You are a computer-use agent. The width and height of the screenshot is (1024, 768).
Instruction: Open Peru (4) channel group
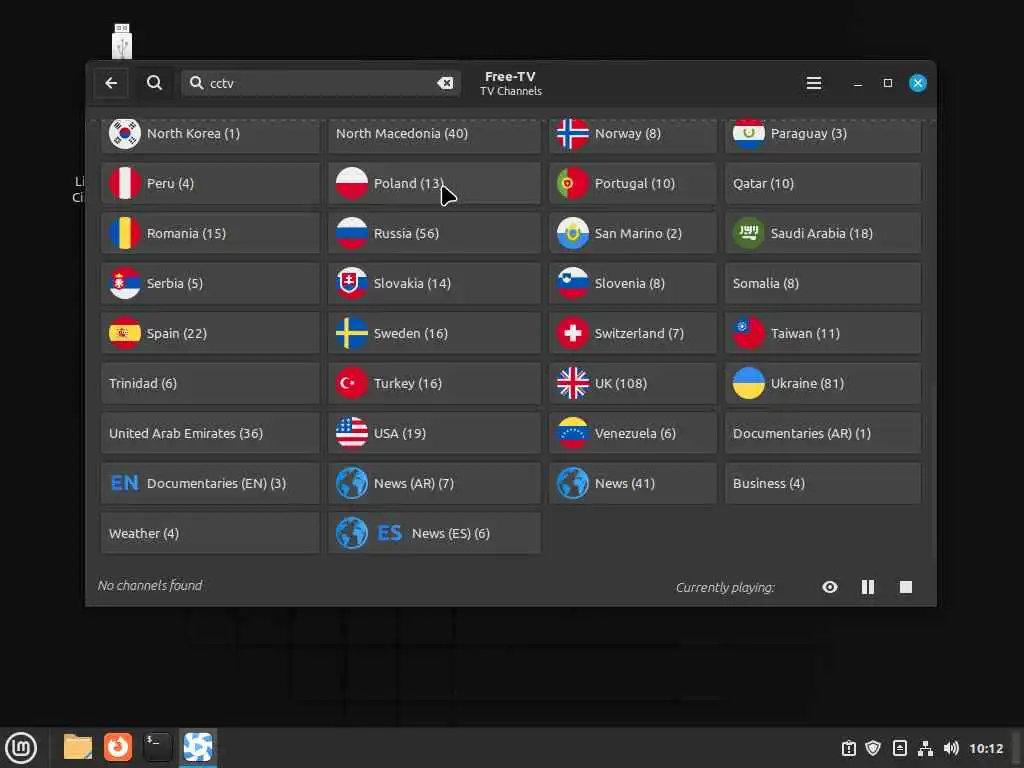click(x=210, y=184)
